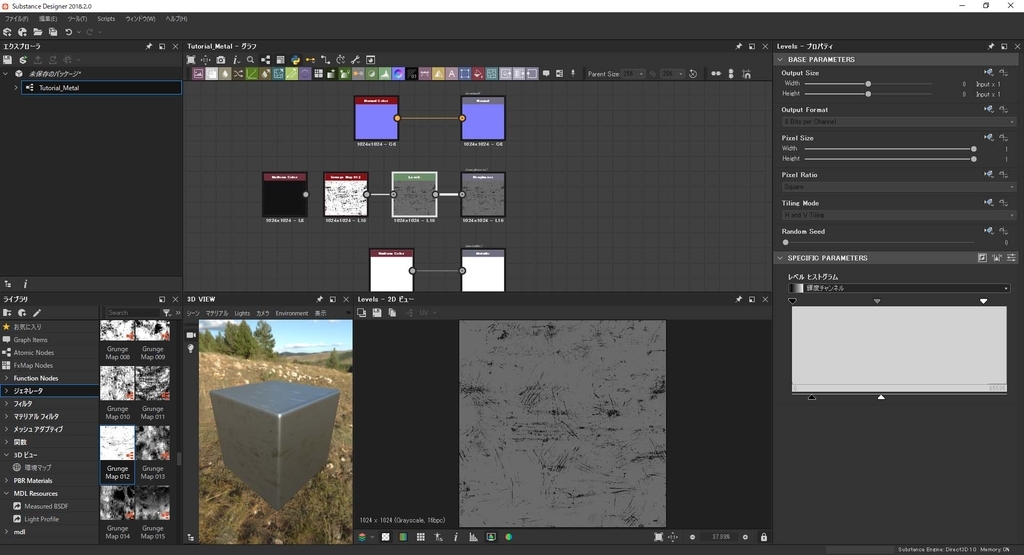Toggle the light bulb icon in 3D View
The width and height of the screenshot is (1024, 555).
coord(191,349)
